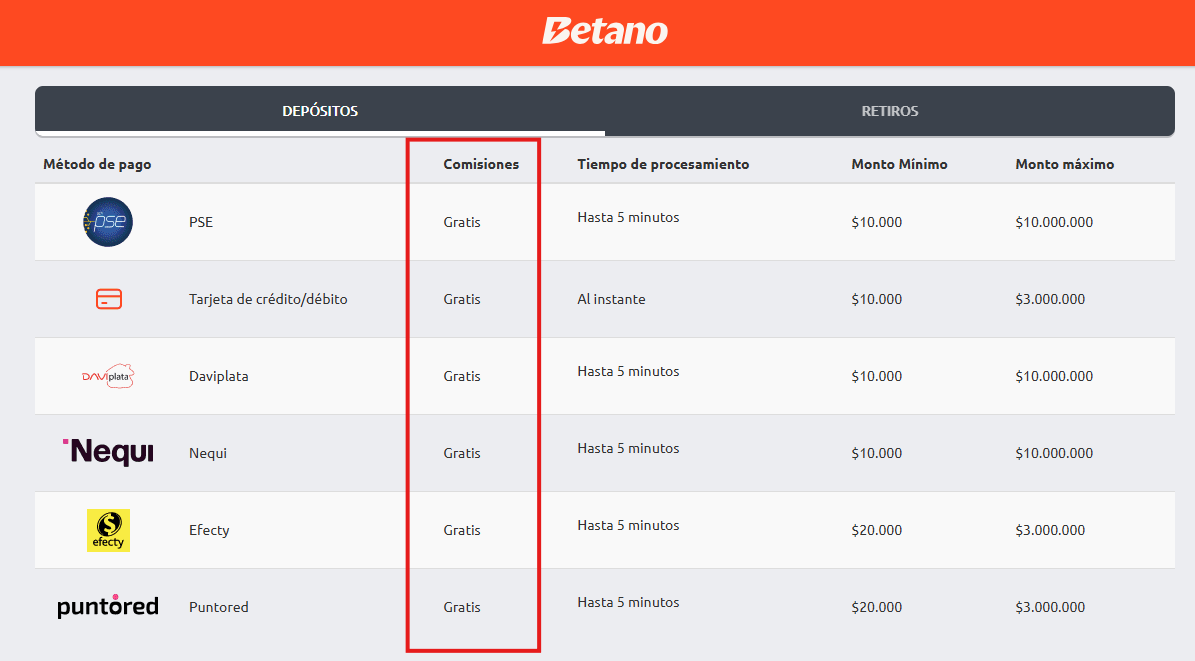Click the Monto máximo column header
Image resolution: width=1195 pixels, height=661 pixels.
(x=1065, y=164)
